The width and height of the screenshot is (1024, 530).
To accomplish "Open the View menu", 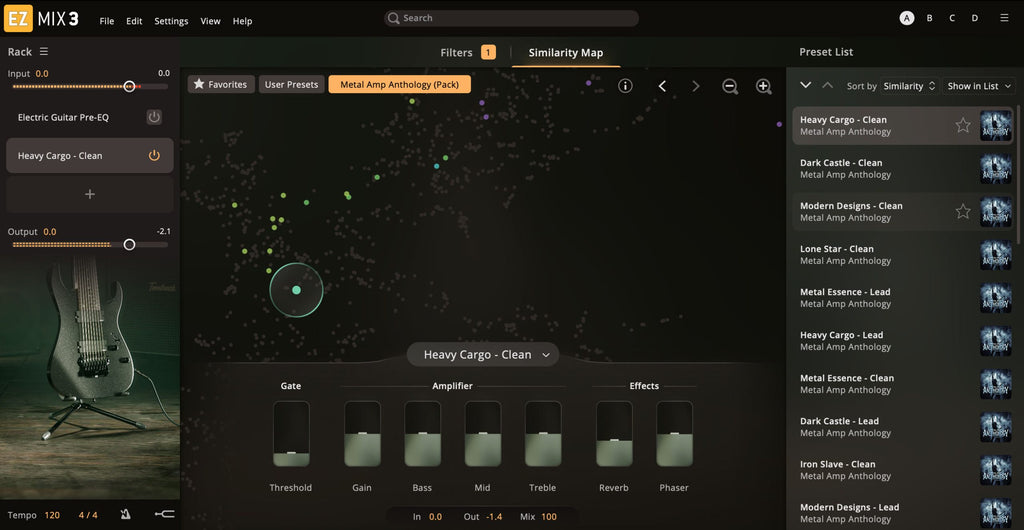I will click(x=210, y=21).
